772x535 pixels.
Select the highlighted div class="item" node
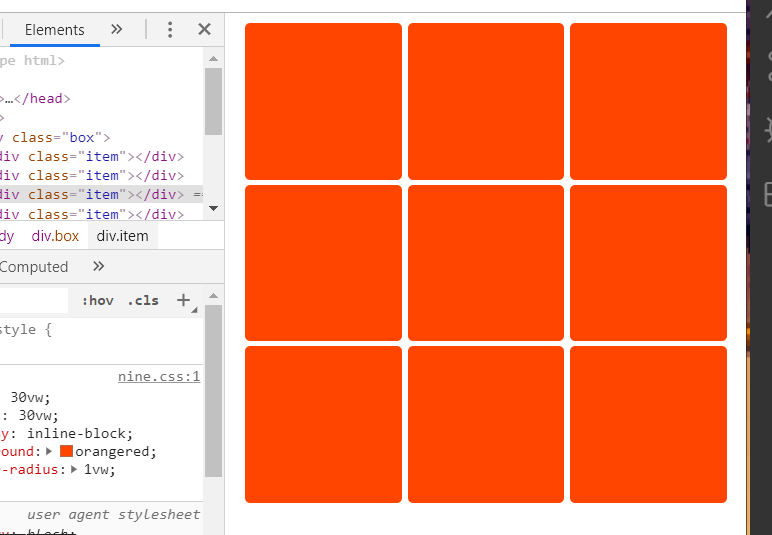pyautogui.click(x=90, y=195)
